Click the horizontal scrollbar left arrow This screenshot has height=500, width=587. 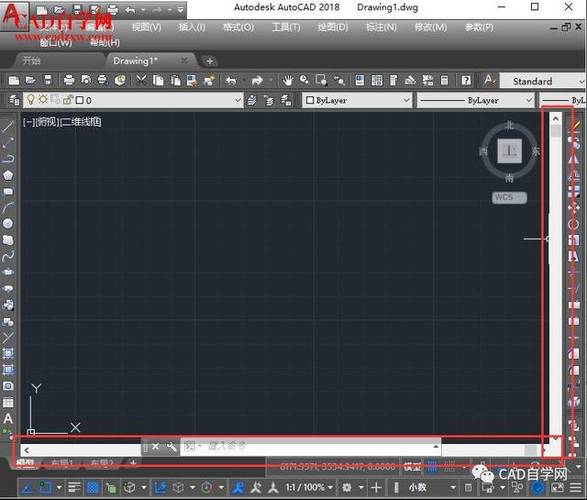point(27,450)
